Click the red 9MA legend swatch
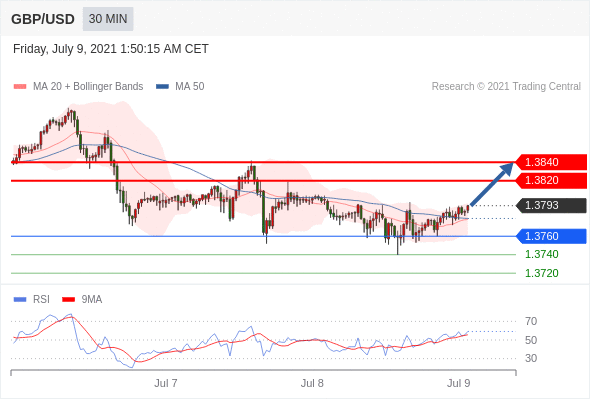590x400 pixels. click(x=68, y=300)
